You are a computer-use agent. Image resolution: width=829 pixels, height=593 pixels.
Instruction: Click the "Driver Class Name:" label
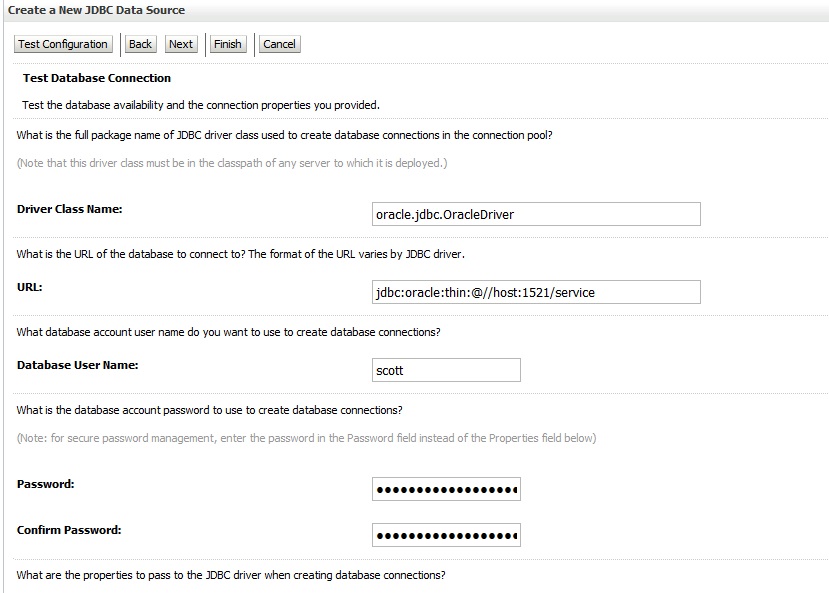pyautogui.click(x=69, y=209)
